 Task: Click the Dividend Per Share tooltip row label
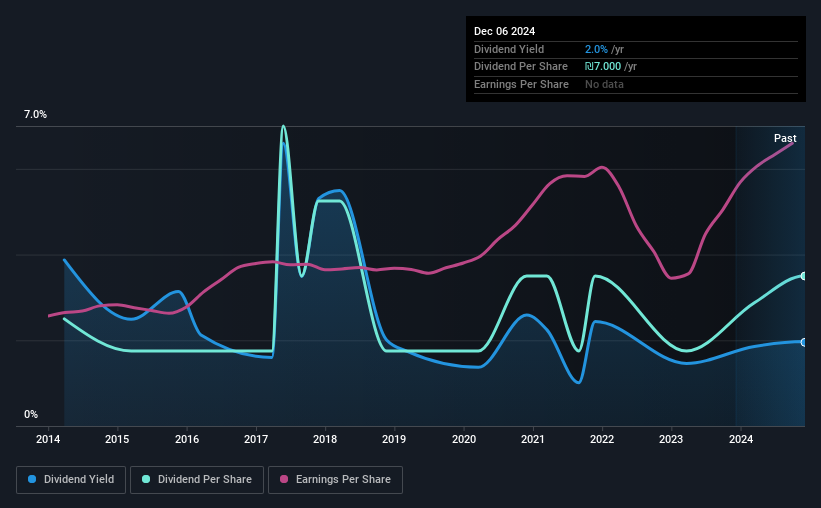pyautogui.click(x=520, y=67)
